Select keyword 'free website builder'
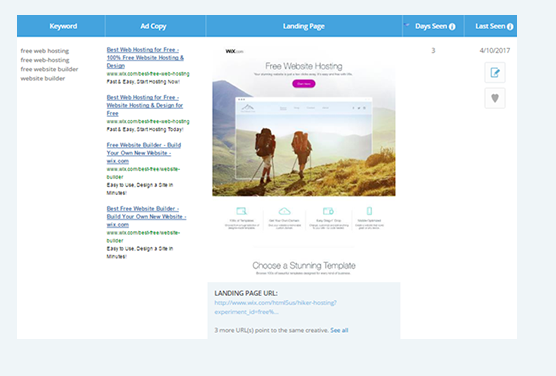556x376 pixels. tap(49, 69)
